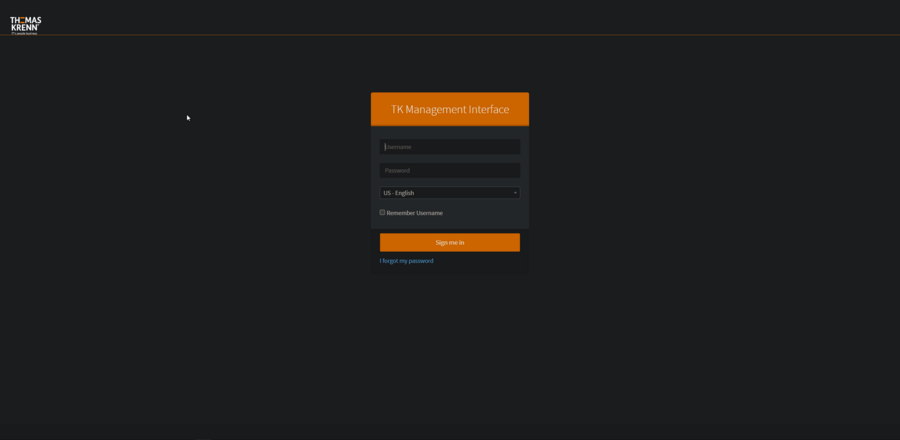Open the US - English language dropdown
This screenshot has height=440, width=900.
(449, 193)
